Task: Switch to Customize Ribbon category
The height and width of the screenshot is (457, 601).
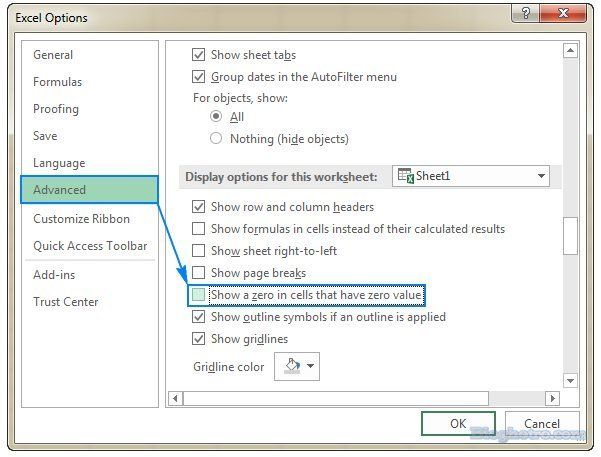Action: [x=81, y=219]
